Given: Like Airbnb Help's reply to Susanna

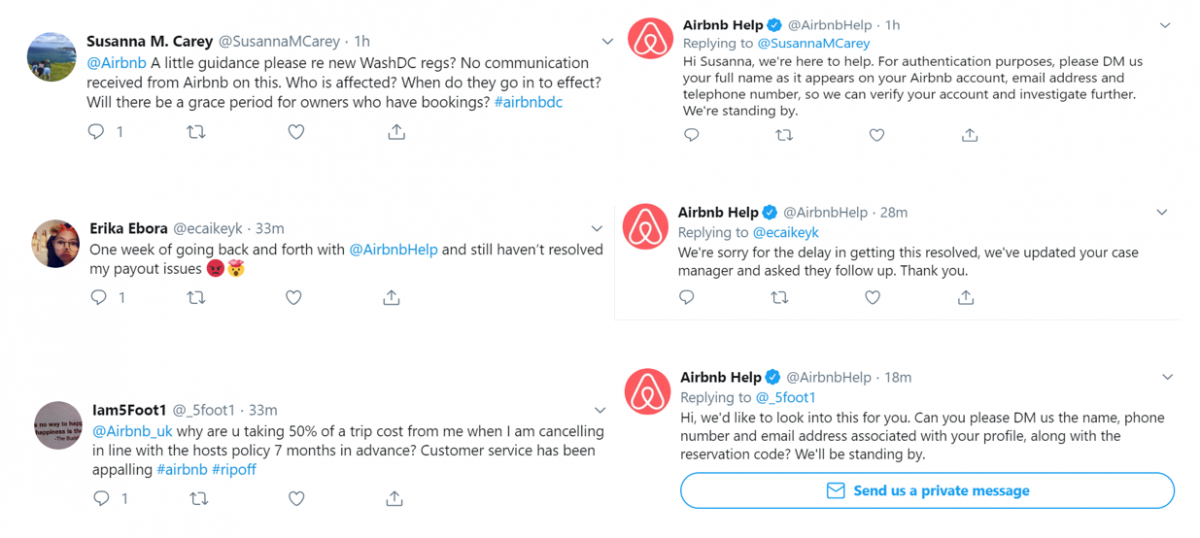Looking at the screenshot, I should [876, 135].
